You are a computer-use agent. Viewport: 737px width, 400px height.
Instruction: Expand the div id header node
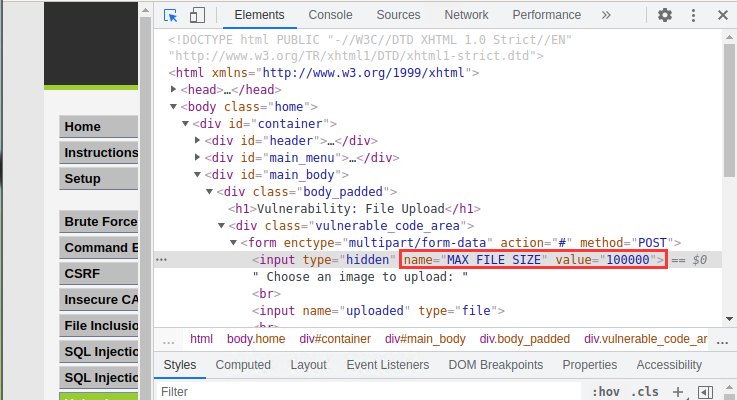(197, 141)
